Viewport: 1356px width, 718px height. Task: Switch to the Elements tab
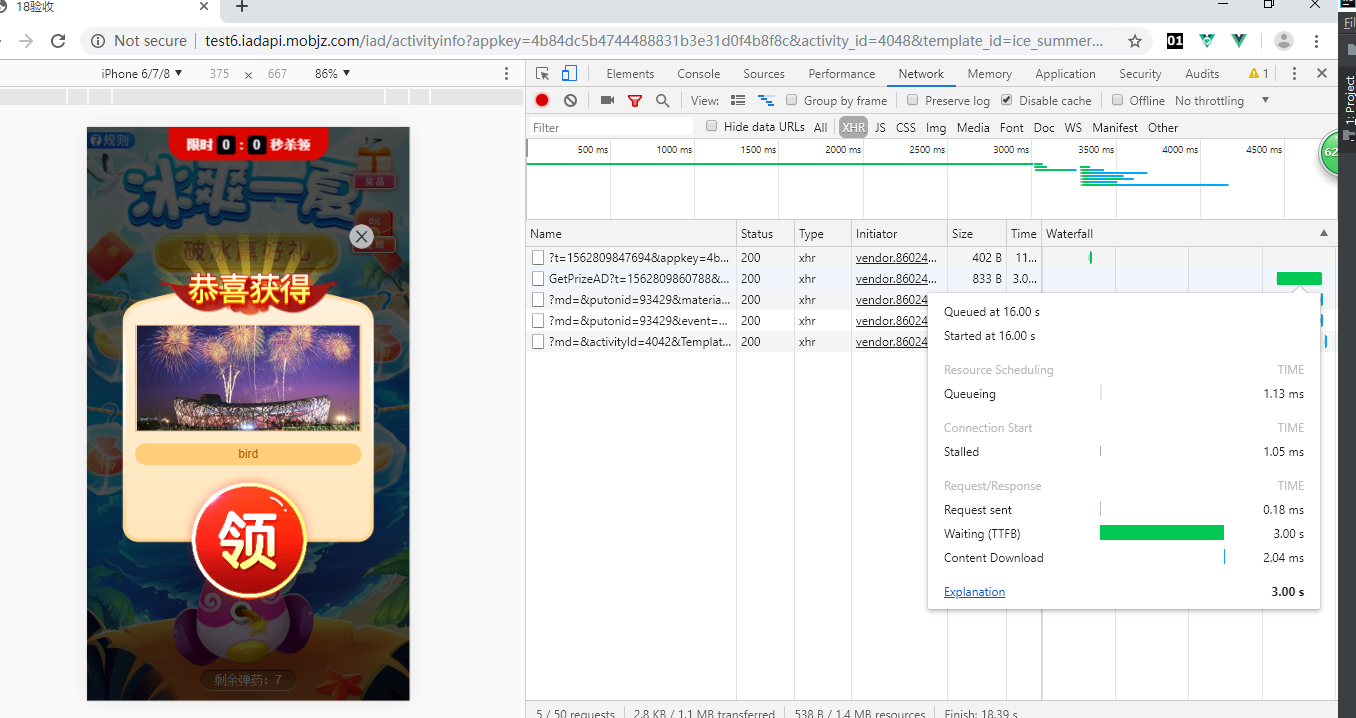click(630, 74)
